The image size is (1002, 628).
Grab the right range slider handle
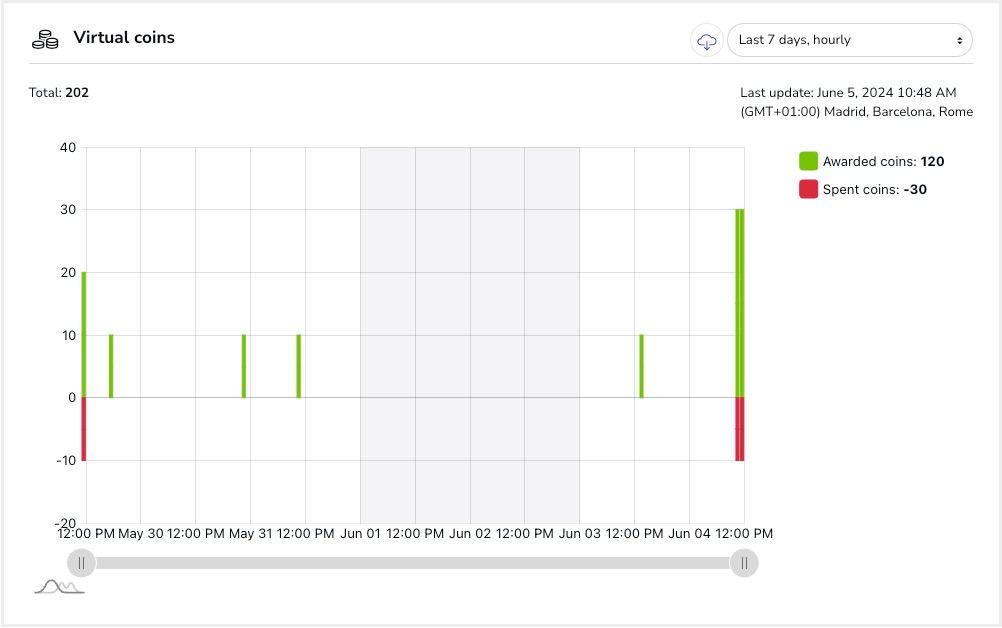744,563
